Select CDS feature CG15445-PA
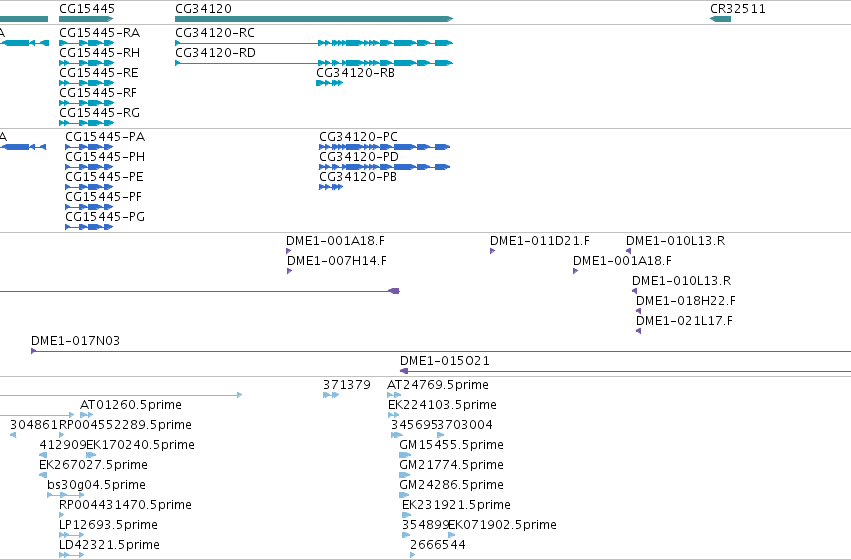 click(89, 147)
